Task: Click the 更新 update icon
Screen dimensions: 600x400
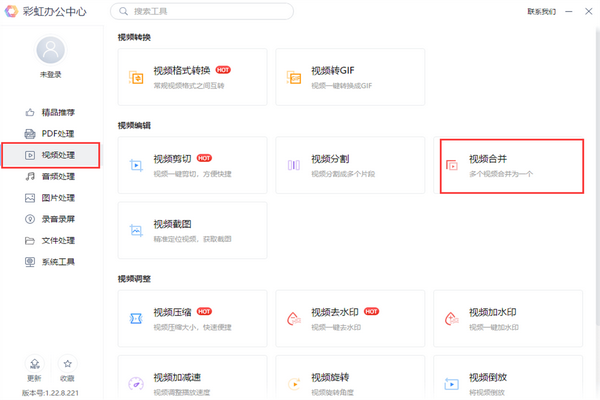Action: tap(34, 364)
